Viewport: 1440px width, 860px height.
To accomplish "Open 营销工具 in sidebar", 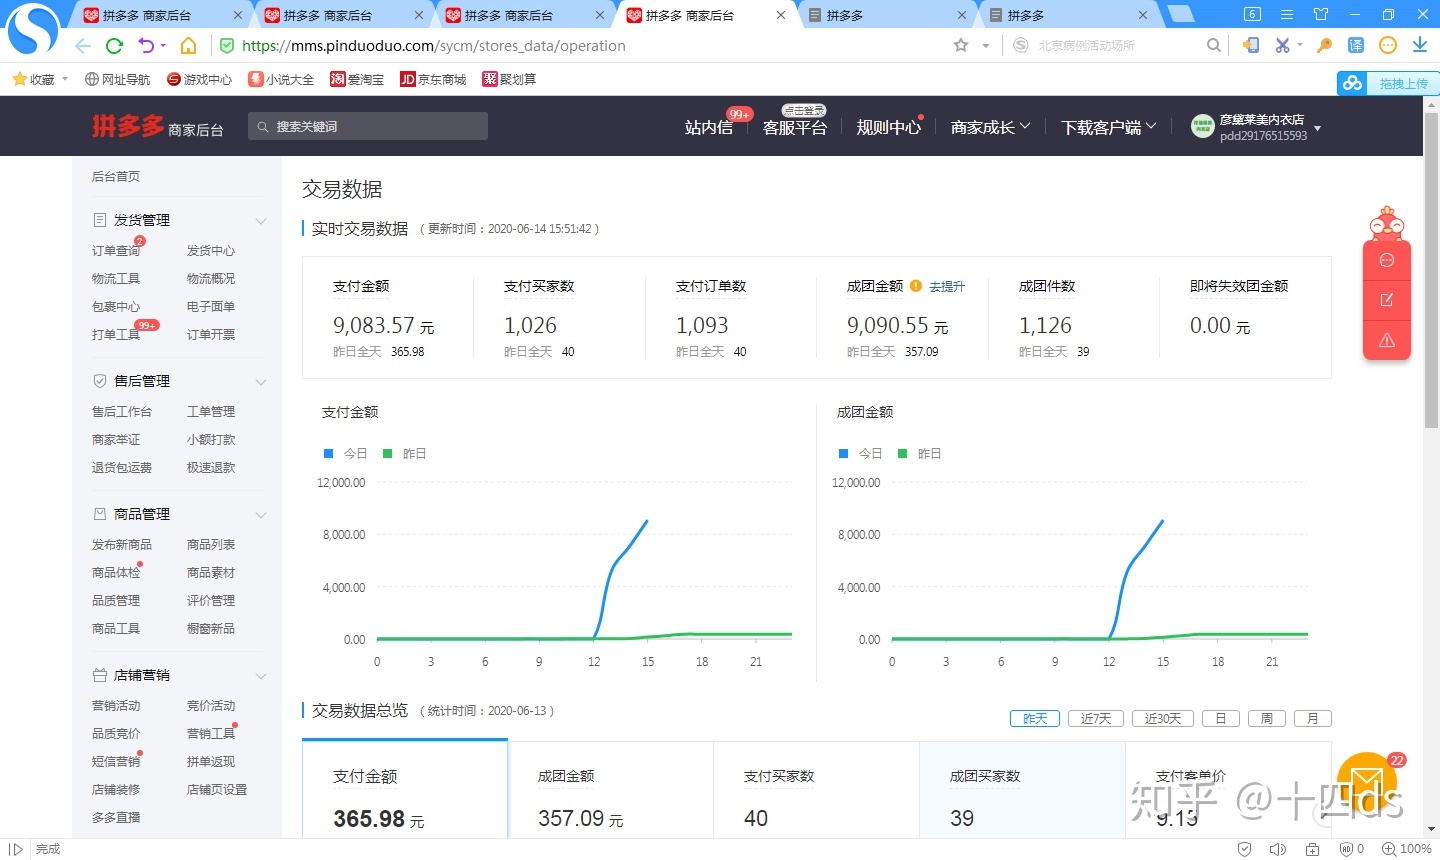I will click(x=211, y=734).
